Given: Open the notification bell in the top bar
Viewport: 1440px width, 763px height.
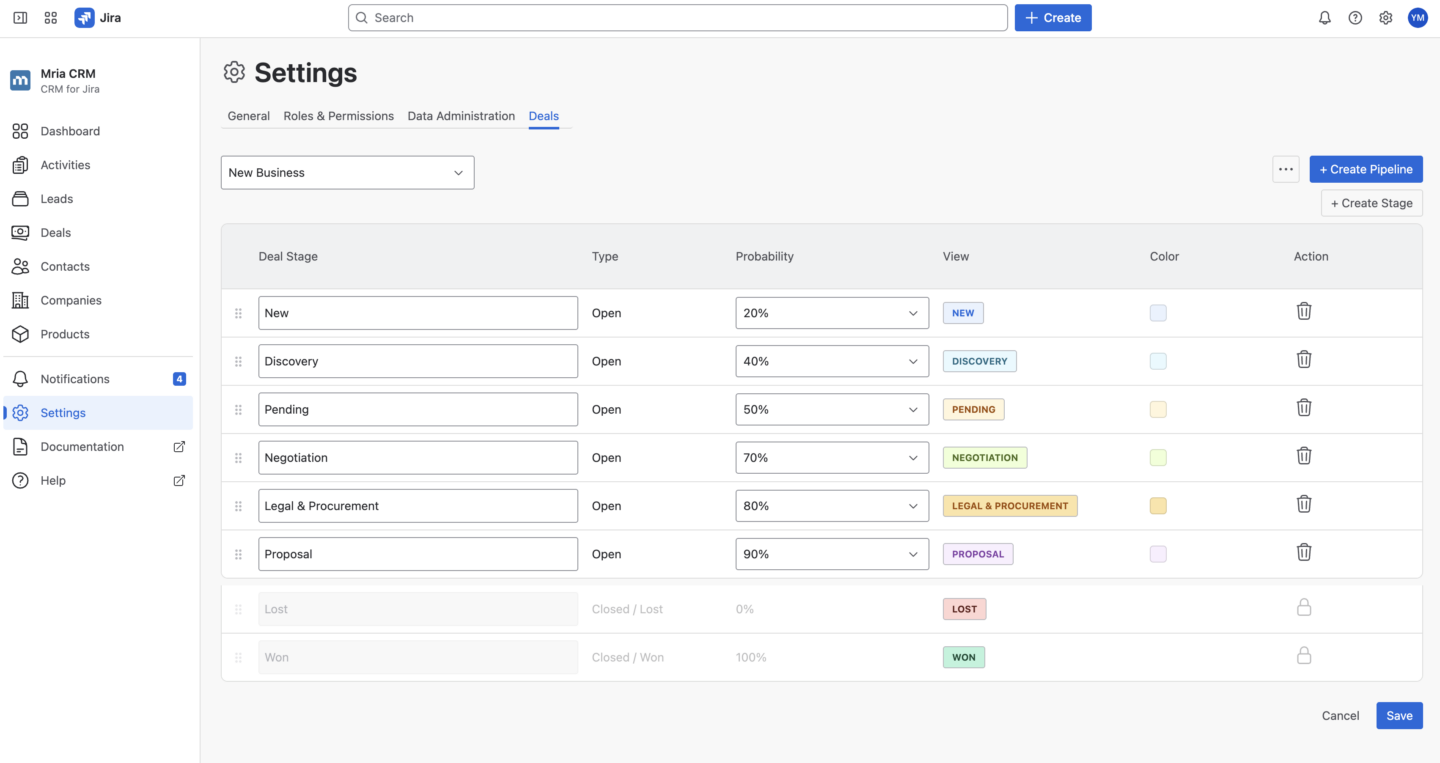Looking at the screenshot, I should (x=1324, y=17).
